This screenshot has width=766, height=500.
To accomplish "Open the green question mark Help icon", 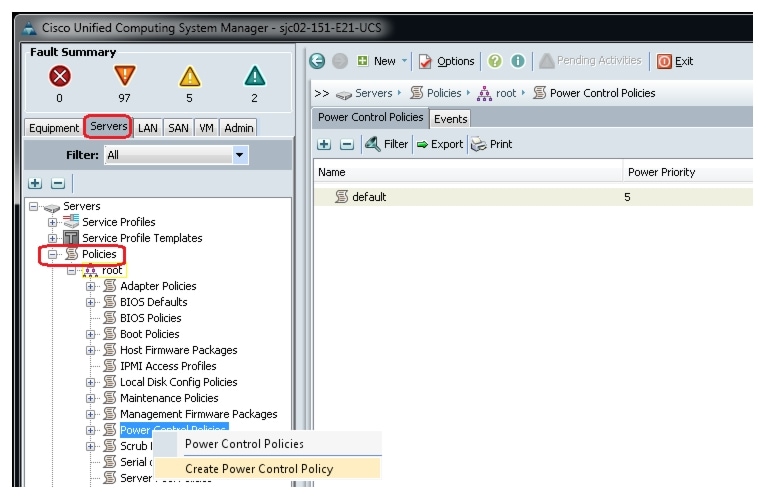I will (x=495, y=61).
